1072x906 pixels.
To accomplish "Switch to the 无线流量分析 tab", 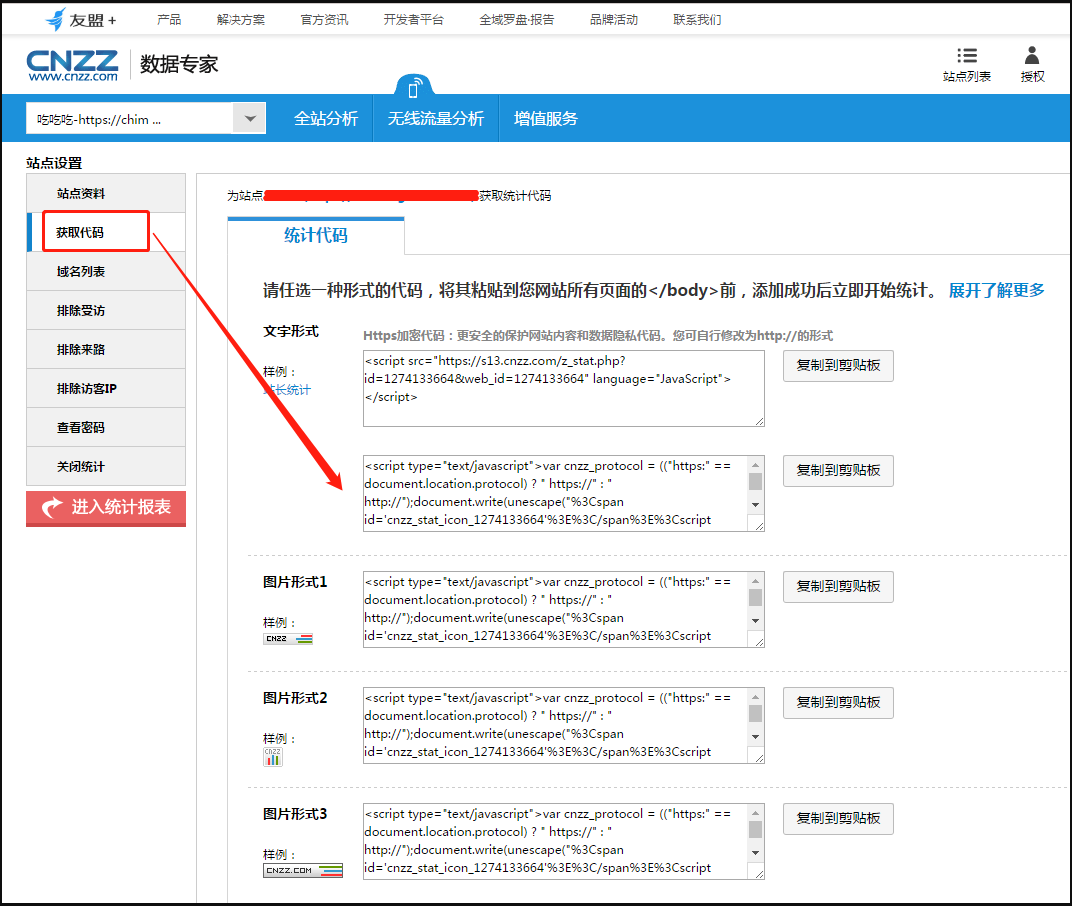I will tap(436, 119).
